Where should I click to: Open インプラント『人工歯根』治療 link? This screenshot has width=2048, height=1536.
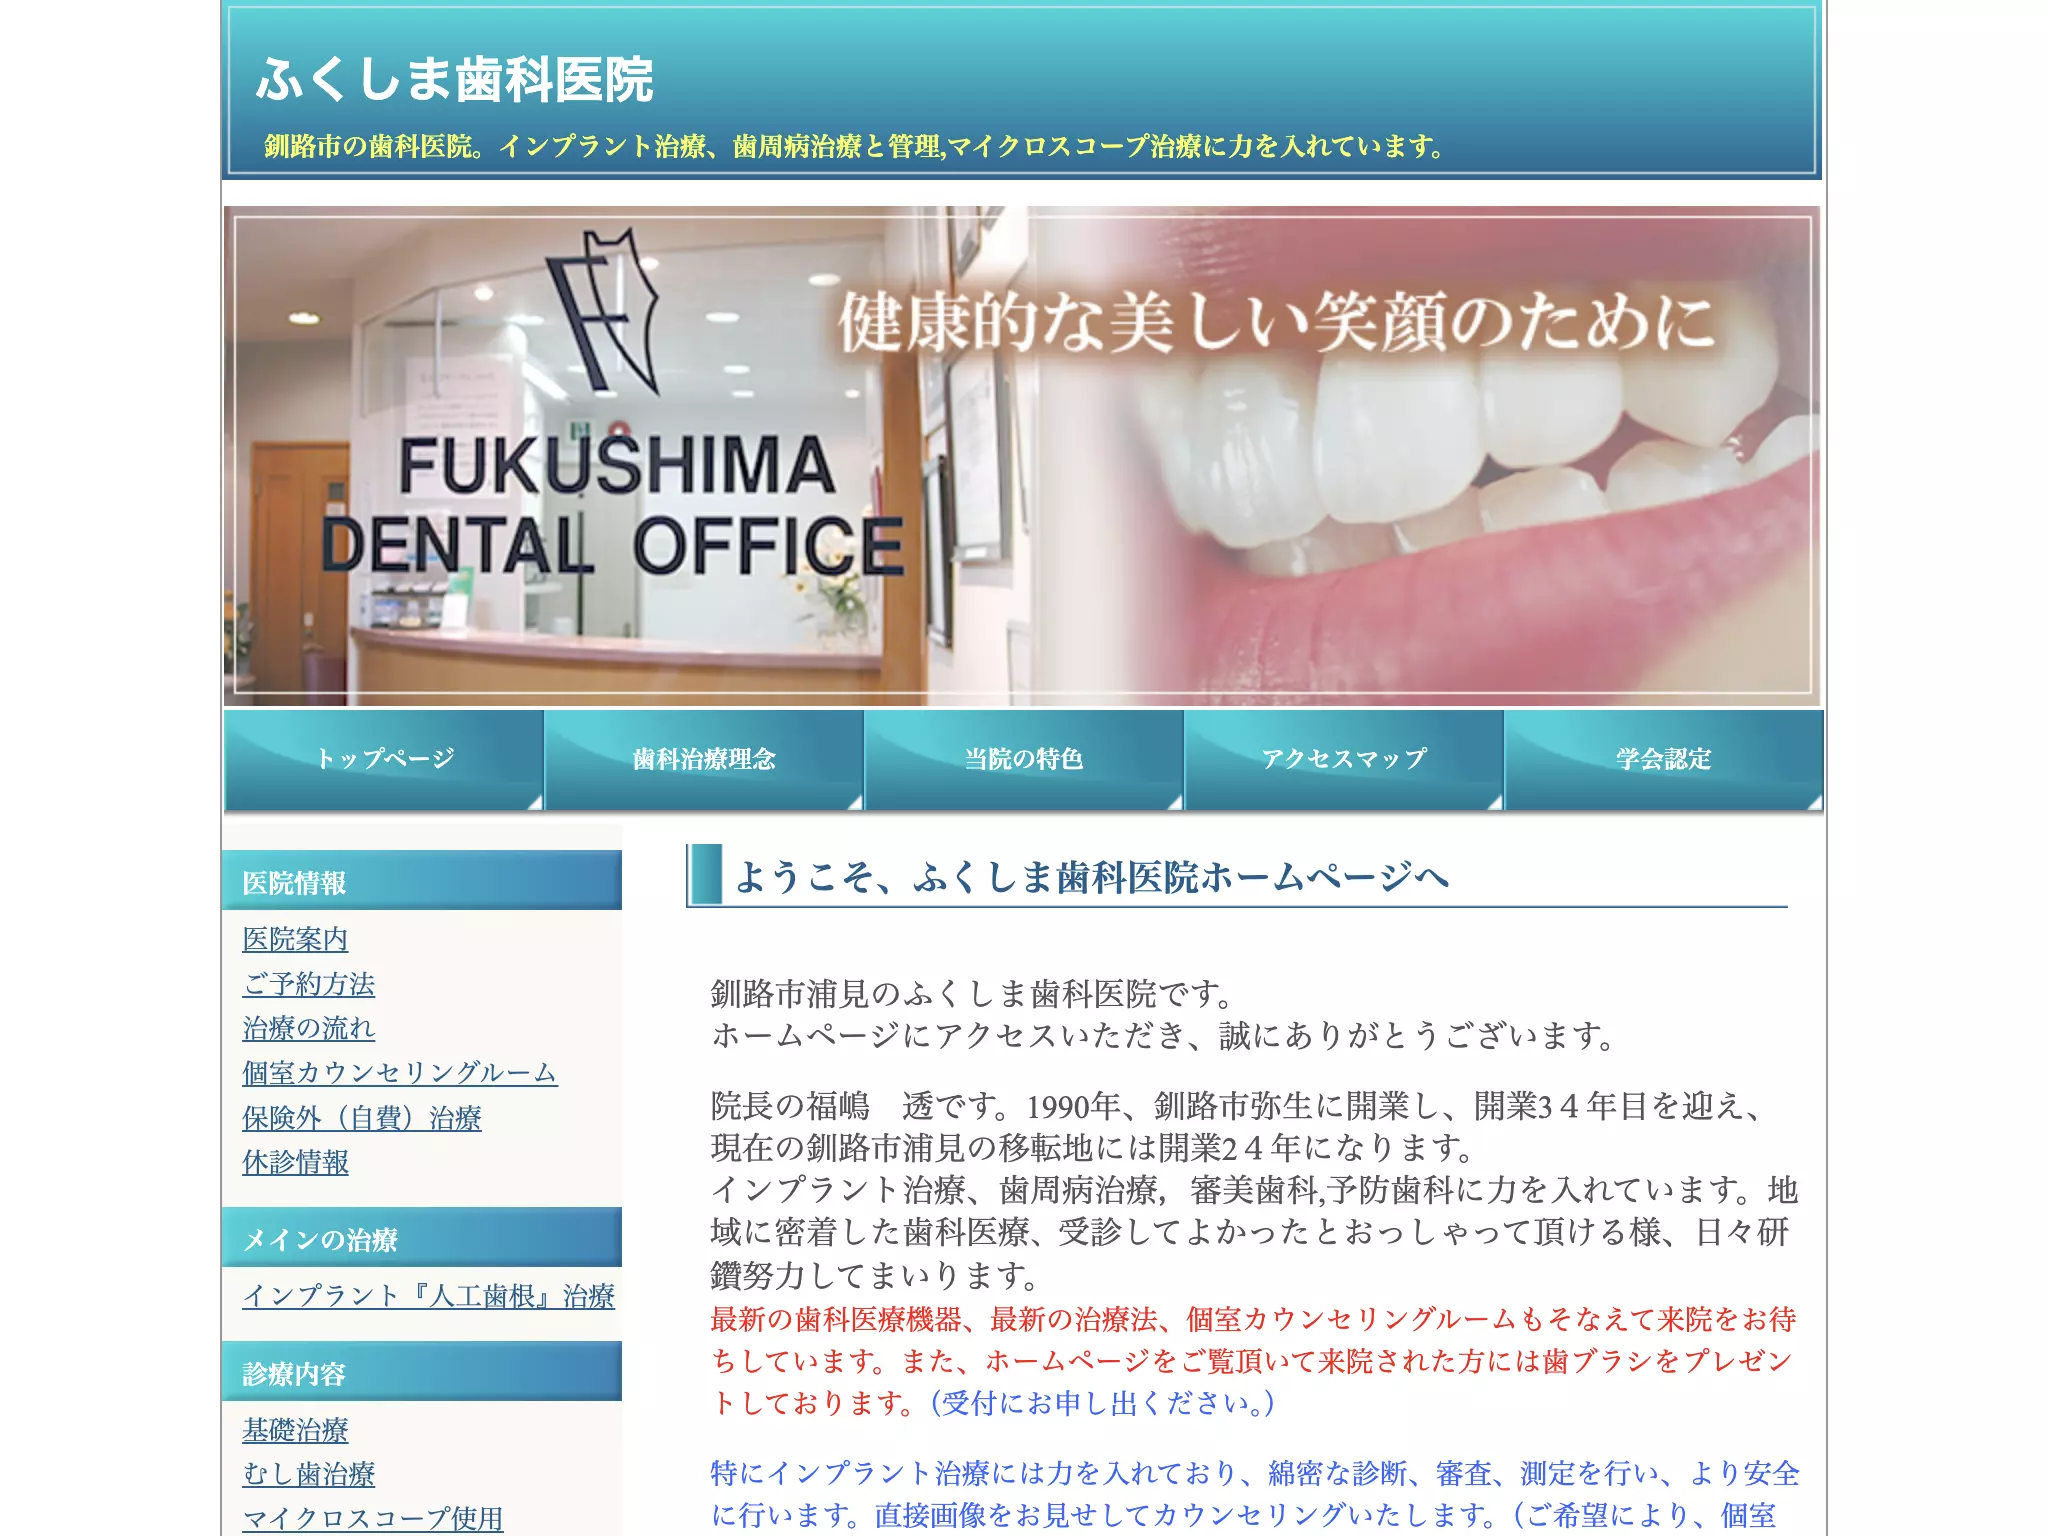[x=428, y=1296]
